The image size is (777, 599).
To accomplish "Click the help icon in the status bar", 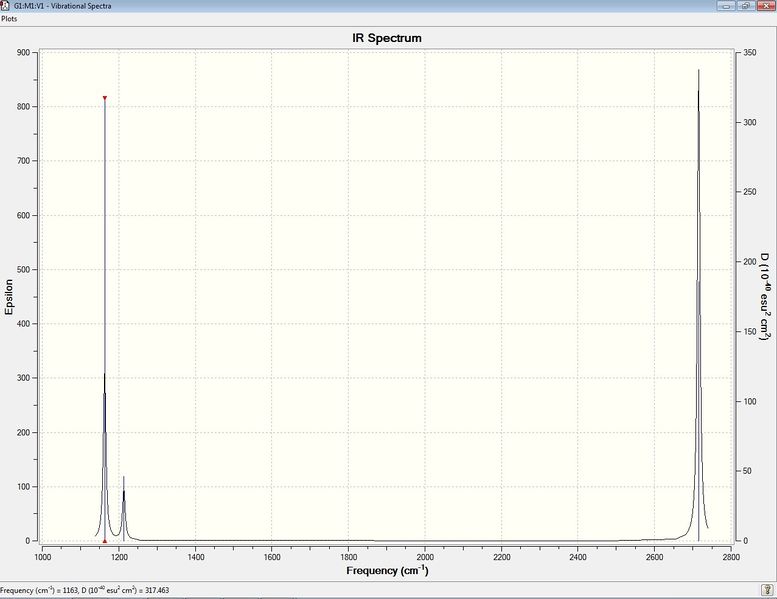I will (x=767, y=590).
